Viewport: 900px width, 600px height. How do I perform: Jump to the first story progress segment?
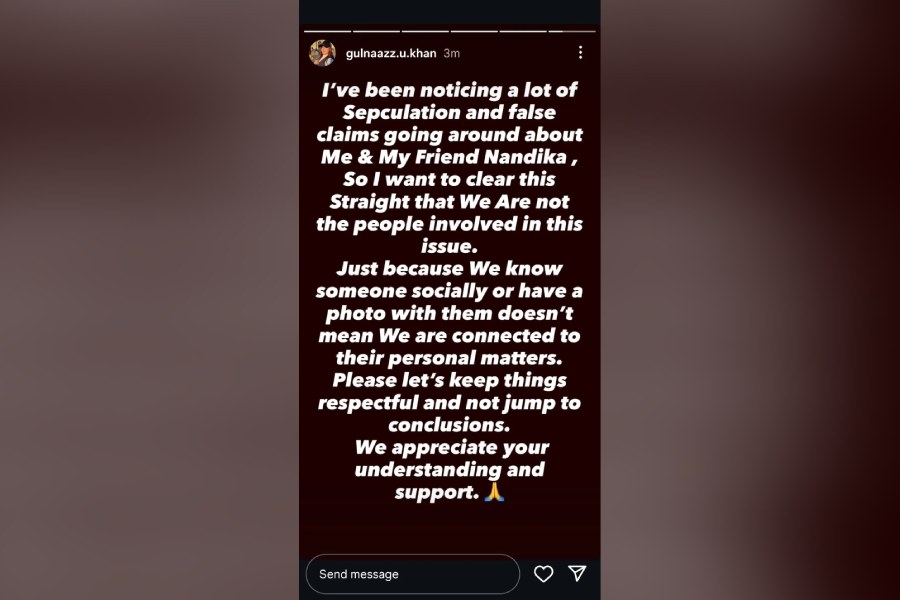(x=328, y=31)
